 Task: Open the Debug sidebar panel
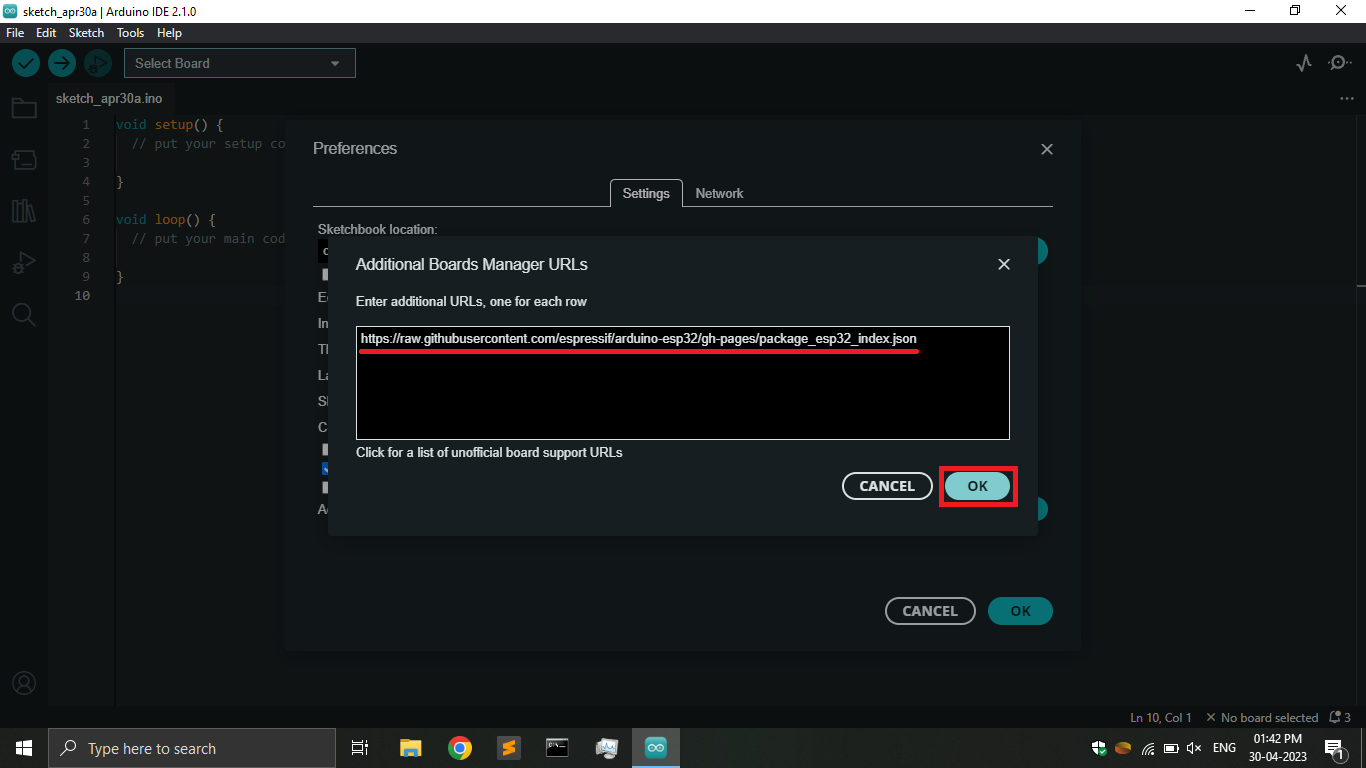(24, 262)
